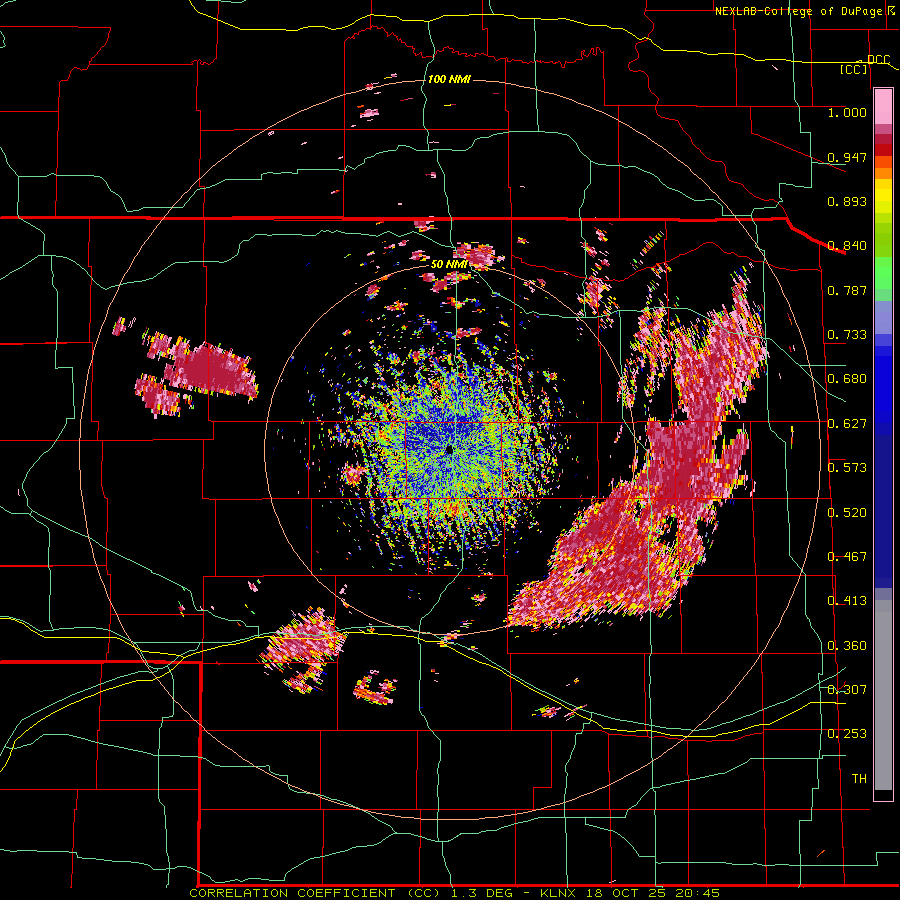Click the "TH" threshold label on the legend
This screenshot has height=900, width=900.
(x=859, y=779)
